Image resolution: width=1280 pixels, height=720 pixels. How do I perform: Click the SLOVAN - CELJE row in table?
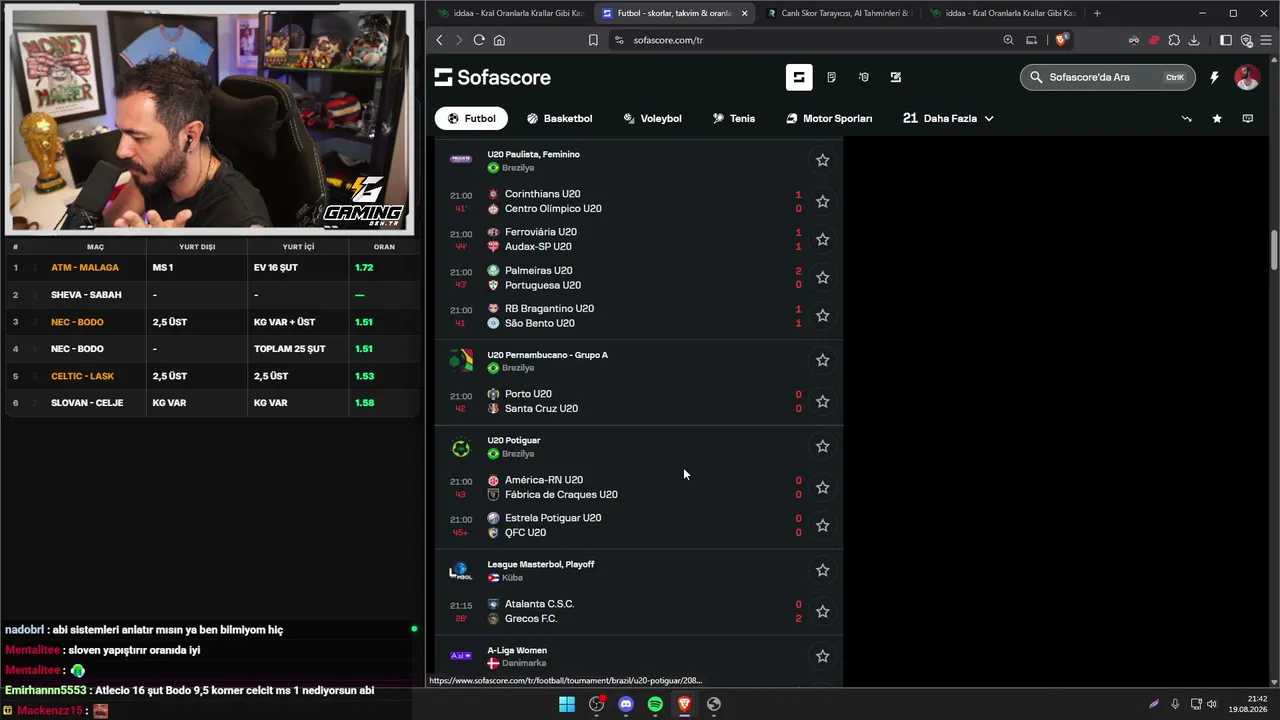[210, 403]
